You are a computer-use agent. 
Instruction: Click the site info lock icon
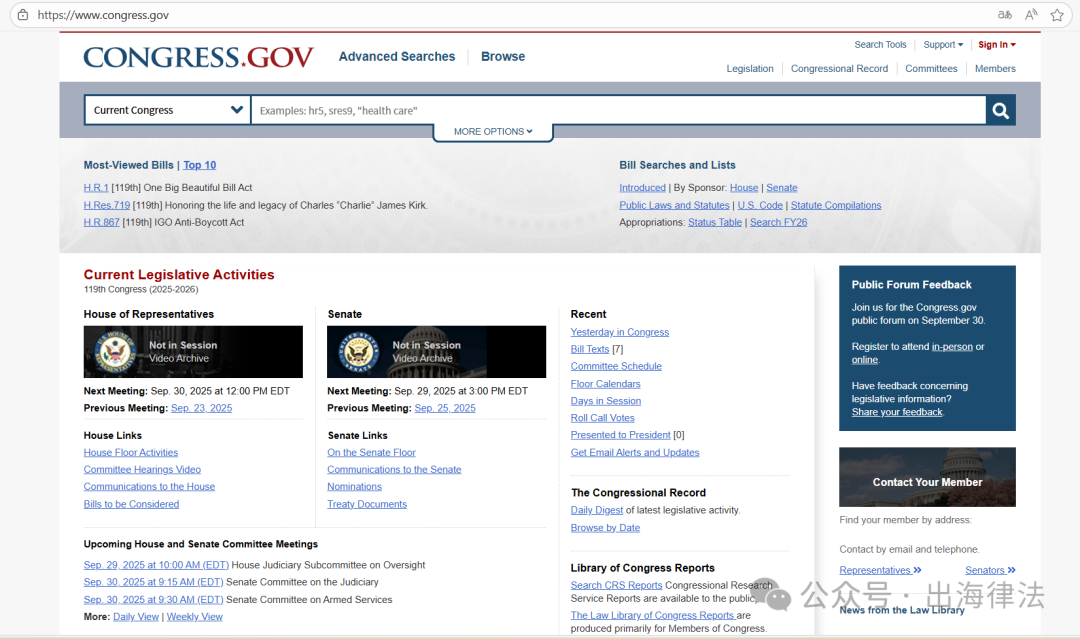pyautogui.click(x=23, y=14)
